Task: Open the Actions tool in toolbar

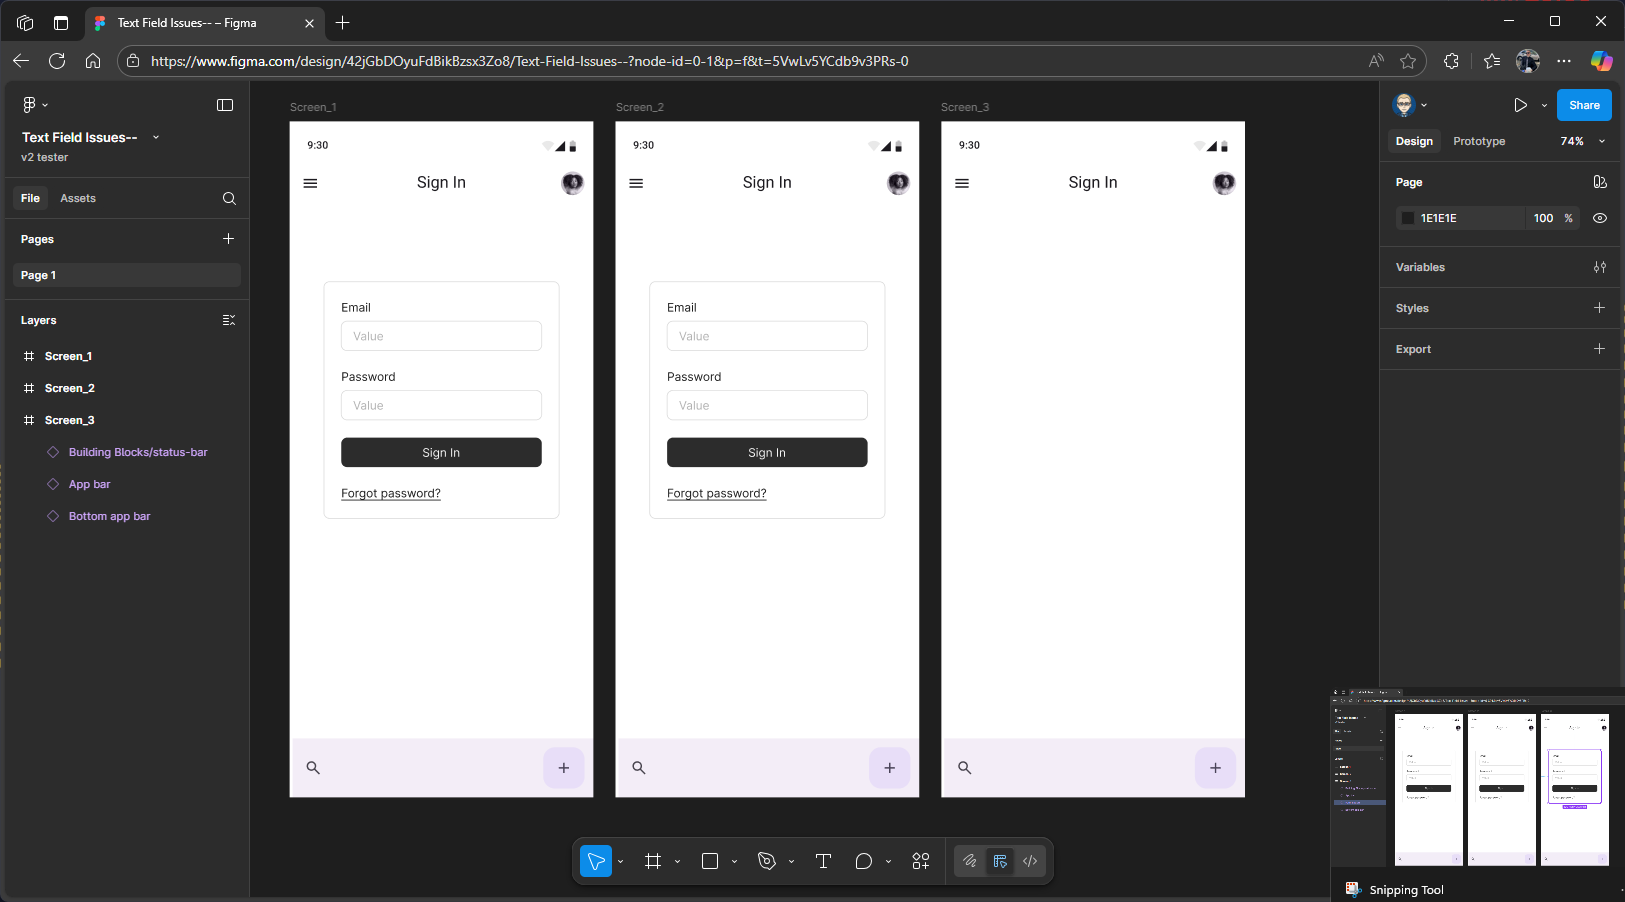Action: pos(921,861)
